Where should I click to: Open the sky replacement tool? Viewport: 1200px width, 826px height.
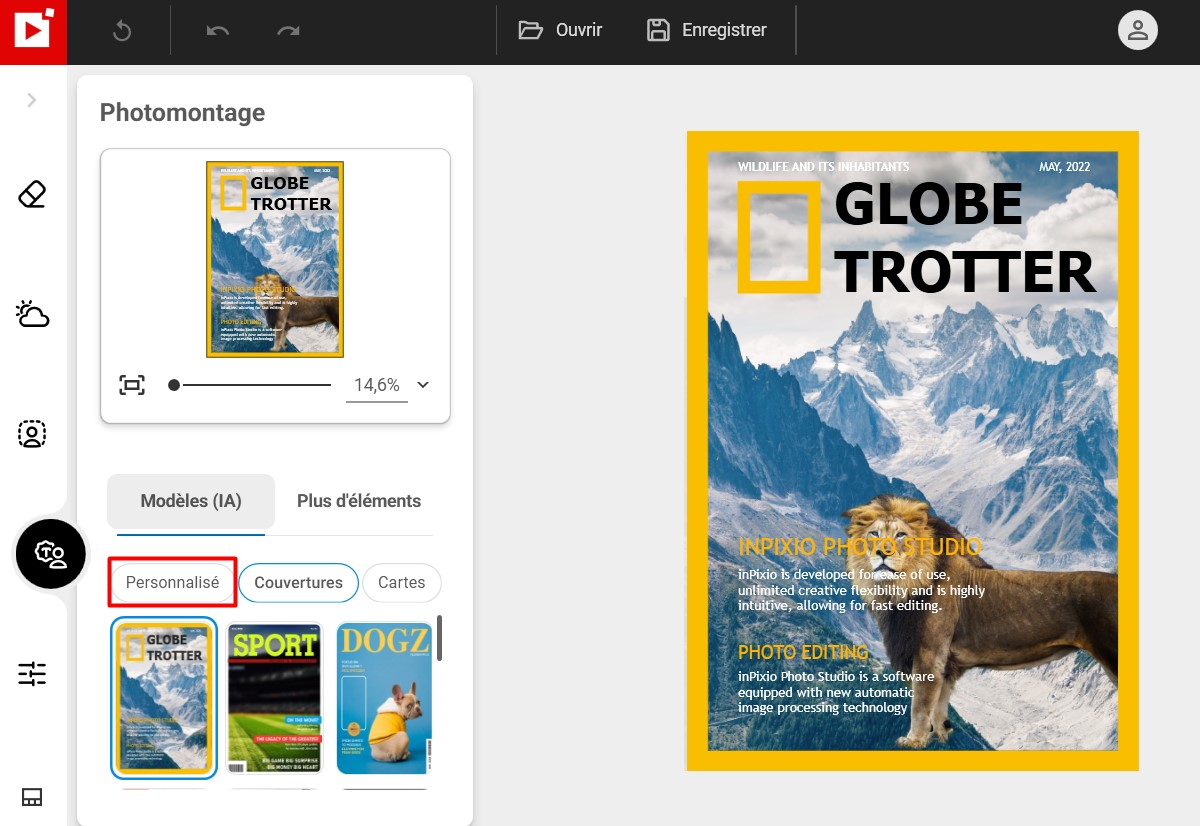pyautogui.click(x=32, y=314)
